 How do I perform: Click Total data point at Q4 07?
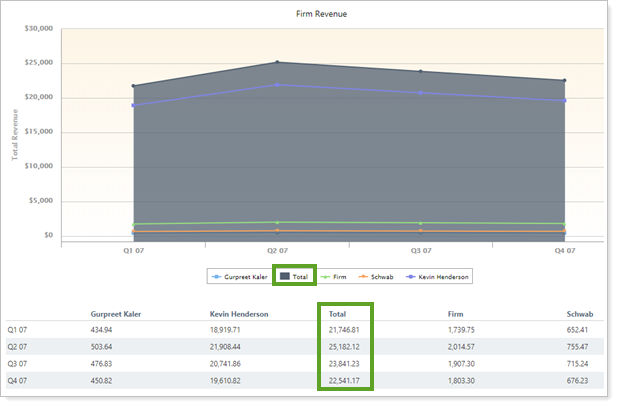(565, 81)
